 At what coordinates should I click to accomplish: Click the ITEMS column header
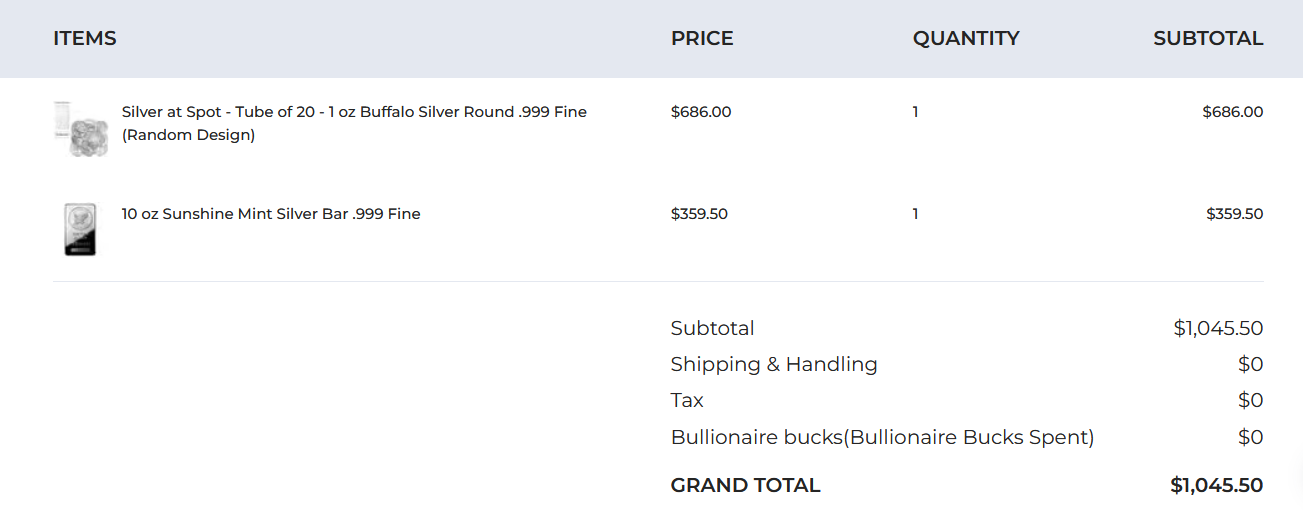85,39
